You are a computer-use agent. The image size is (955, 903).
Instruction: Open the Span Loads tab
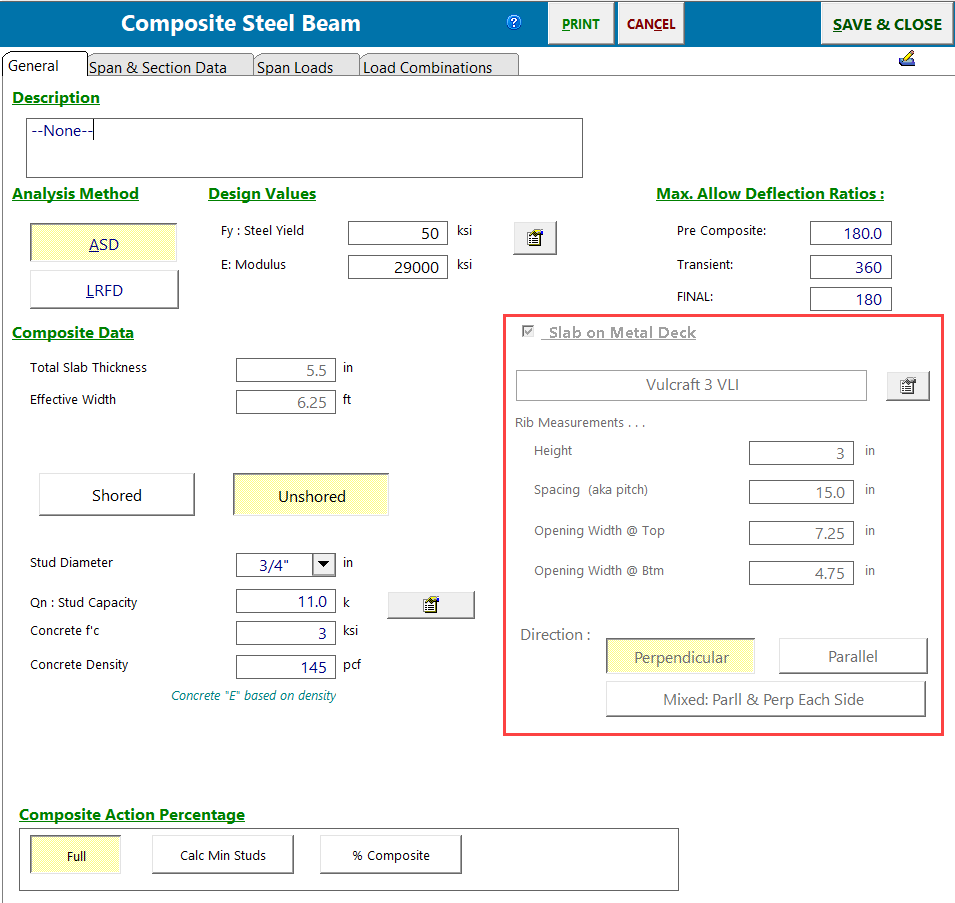[x=294, y=67]
